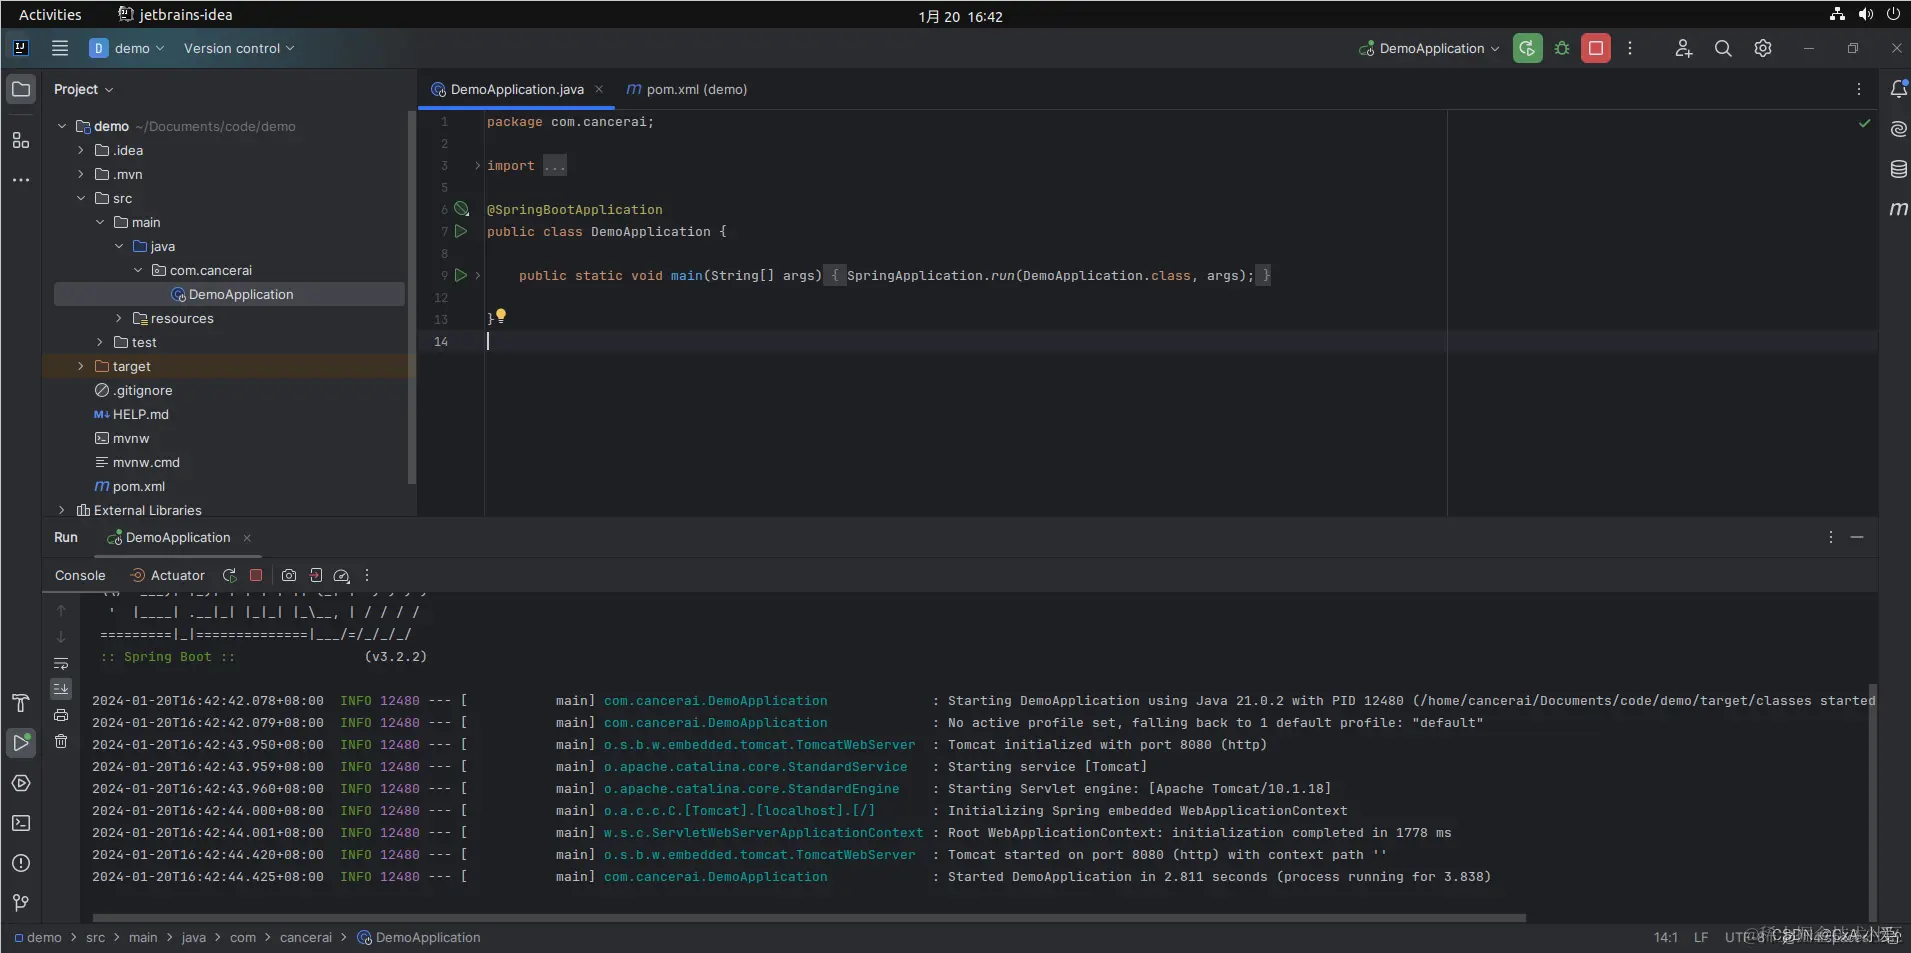Rerun DemoApplication from the top toolbar
Viewport: 1911px width, 953px height.
click(x=1527, y=48)
